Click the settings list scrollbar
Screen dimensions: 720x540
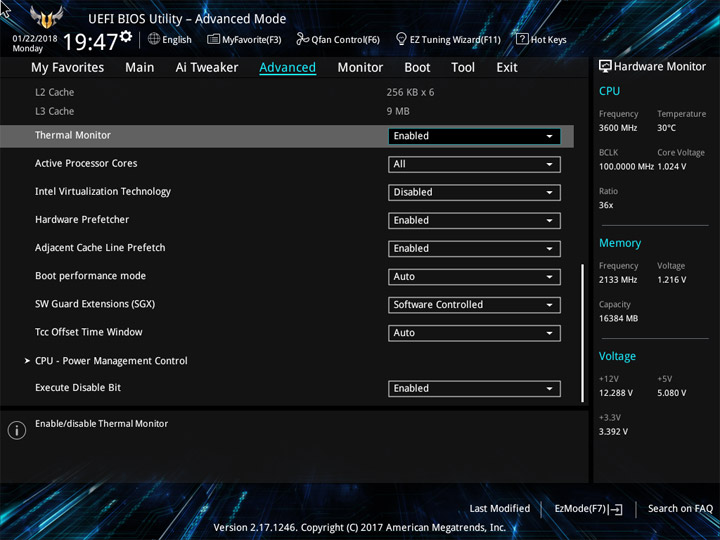tap(583, 333)
